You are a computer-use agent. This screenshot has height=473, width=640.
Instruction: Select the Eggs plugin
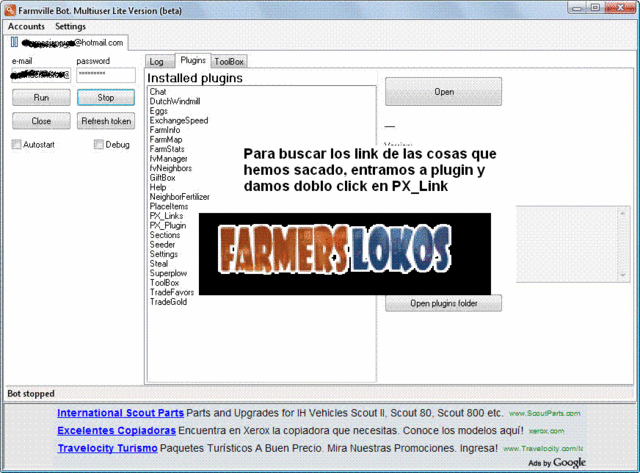point(158,111)
